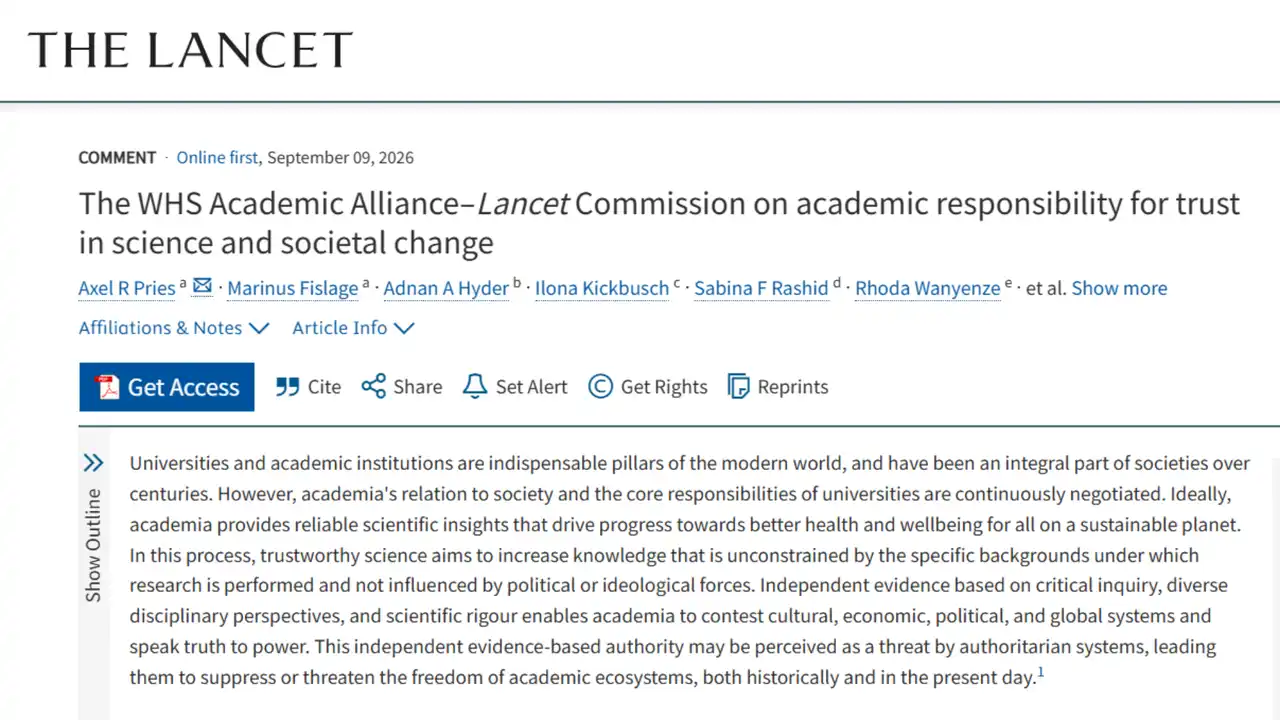Click The Lancet logo
This screenshot has height=720, width=1280.
click(190, 50)
